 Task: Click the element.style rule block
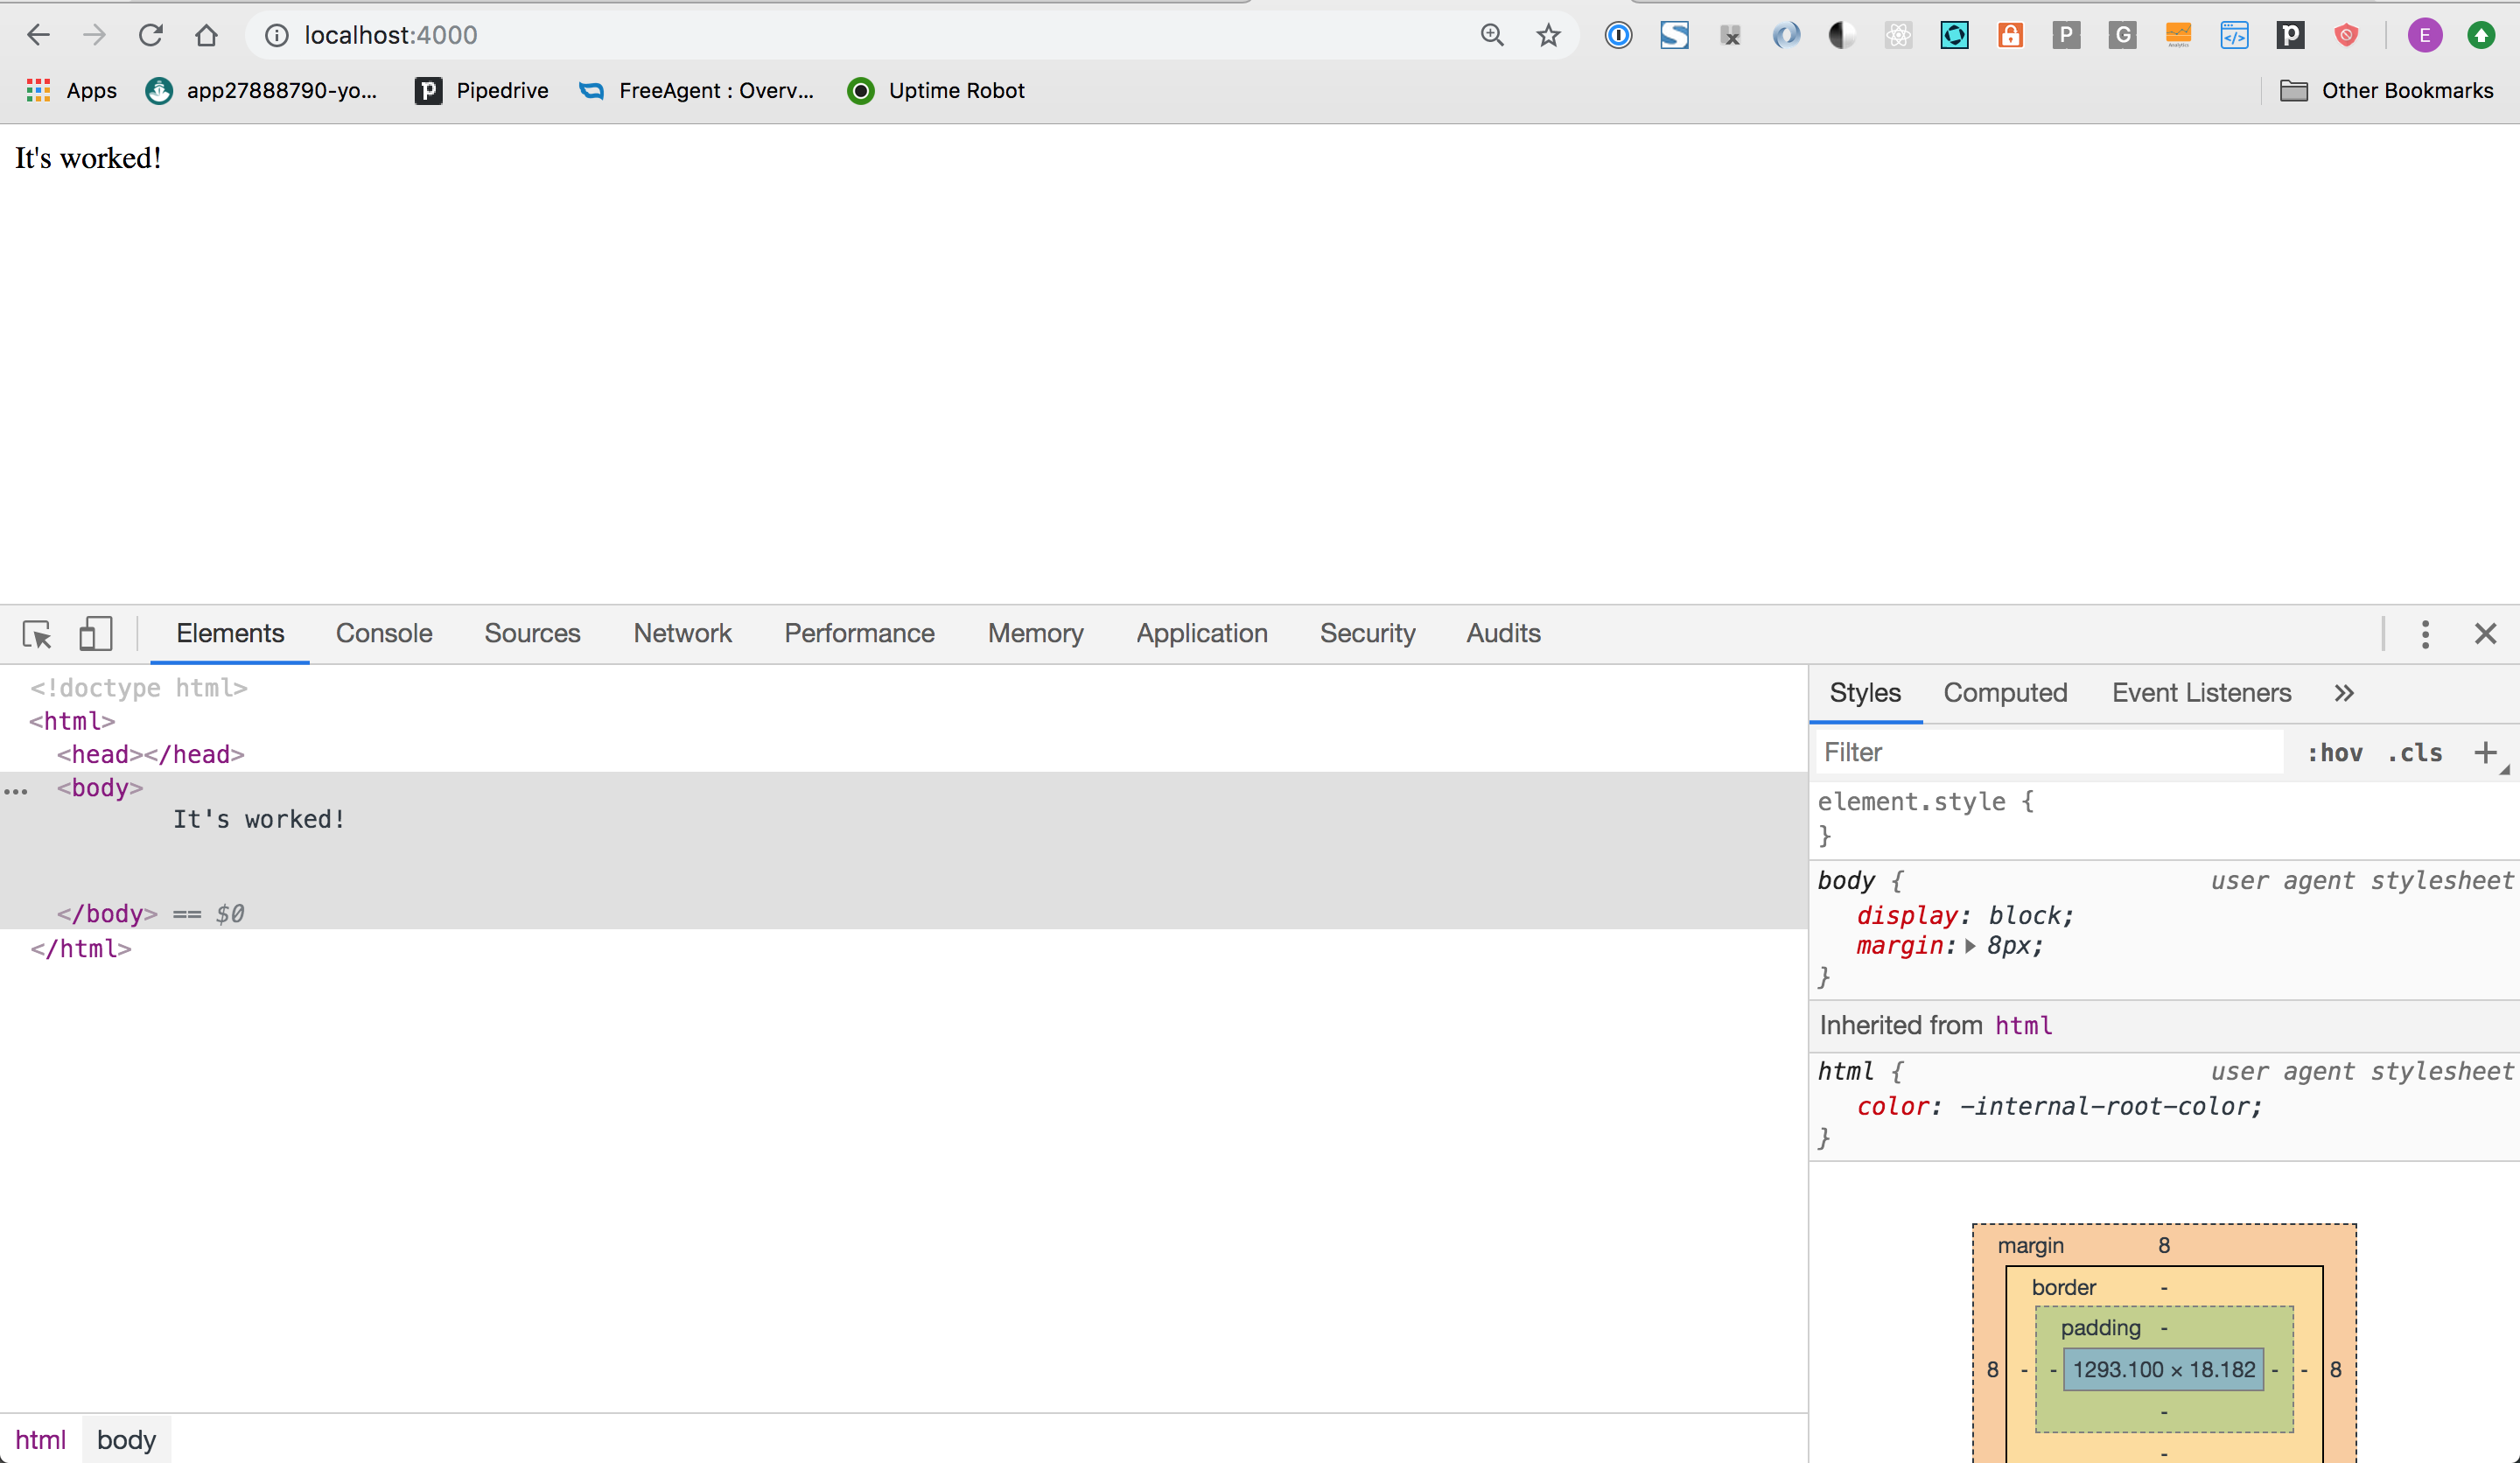[2163, 818]
